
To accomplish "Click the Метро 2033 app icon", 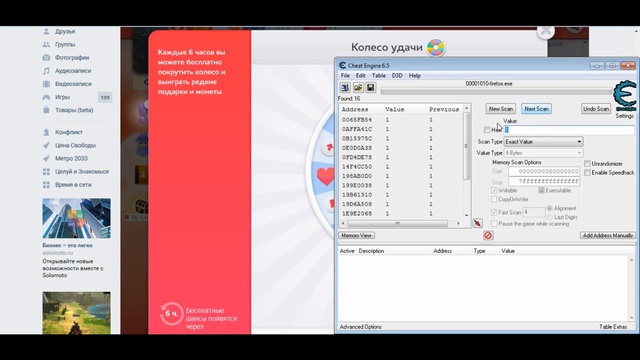I will (x=47, y=158).
